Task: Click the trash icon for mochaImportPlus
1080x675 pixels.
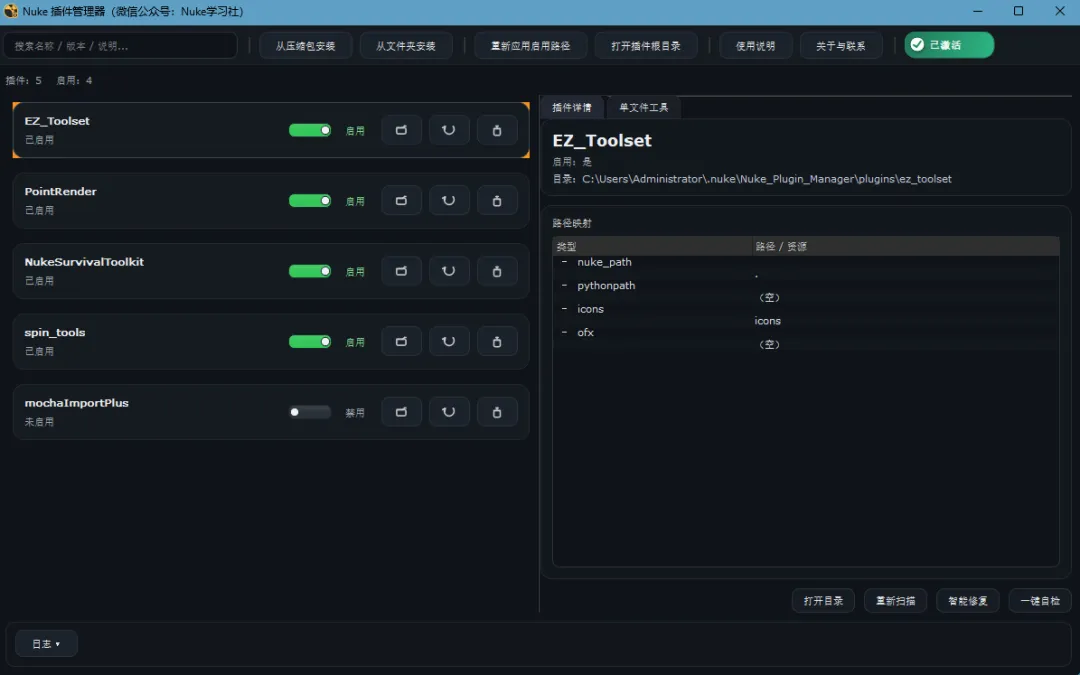Action: (497, 412)
